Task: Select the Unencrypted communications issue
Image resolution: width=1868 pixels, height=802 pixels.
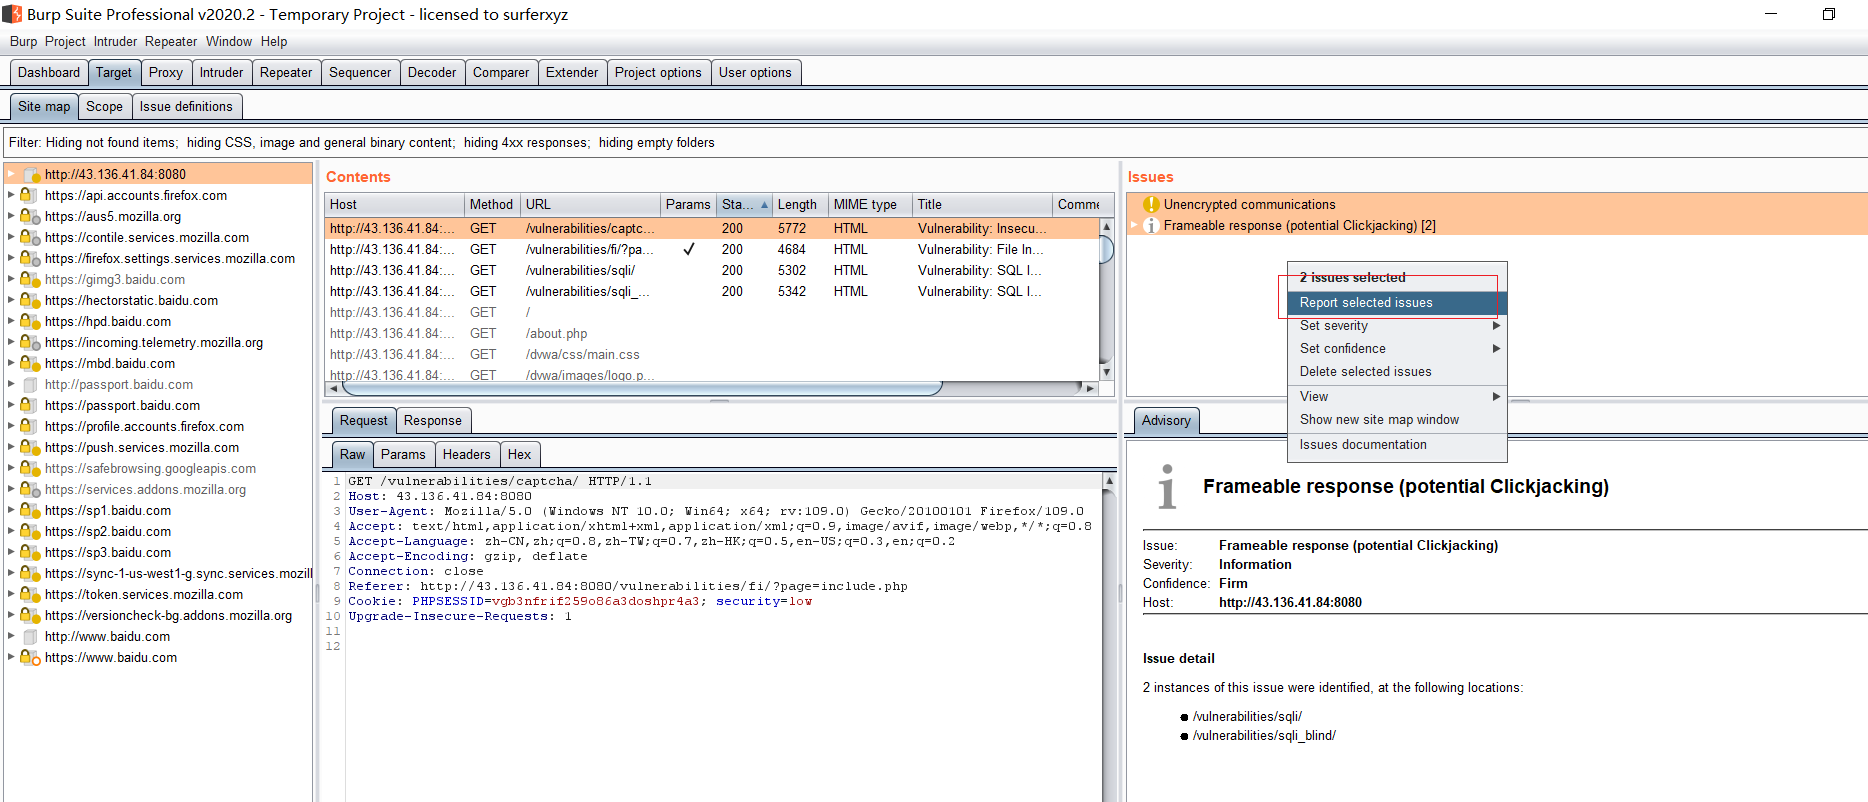Action: coord(1497,204)
